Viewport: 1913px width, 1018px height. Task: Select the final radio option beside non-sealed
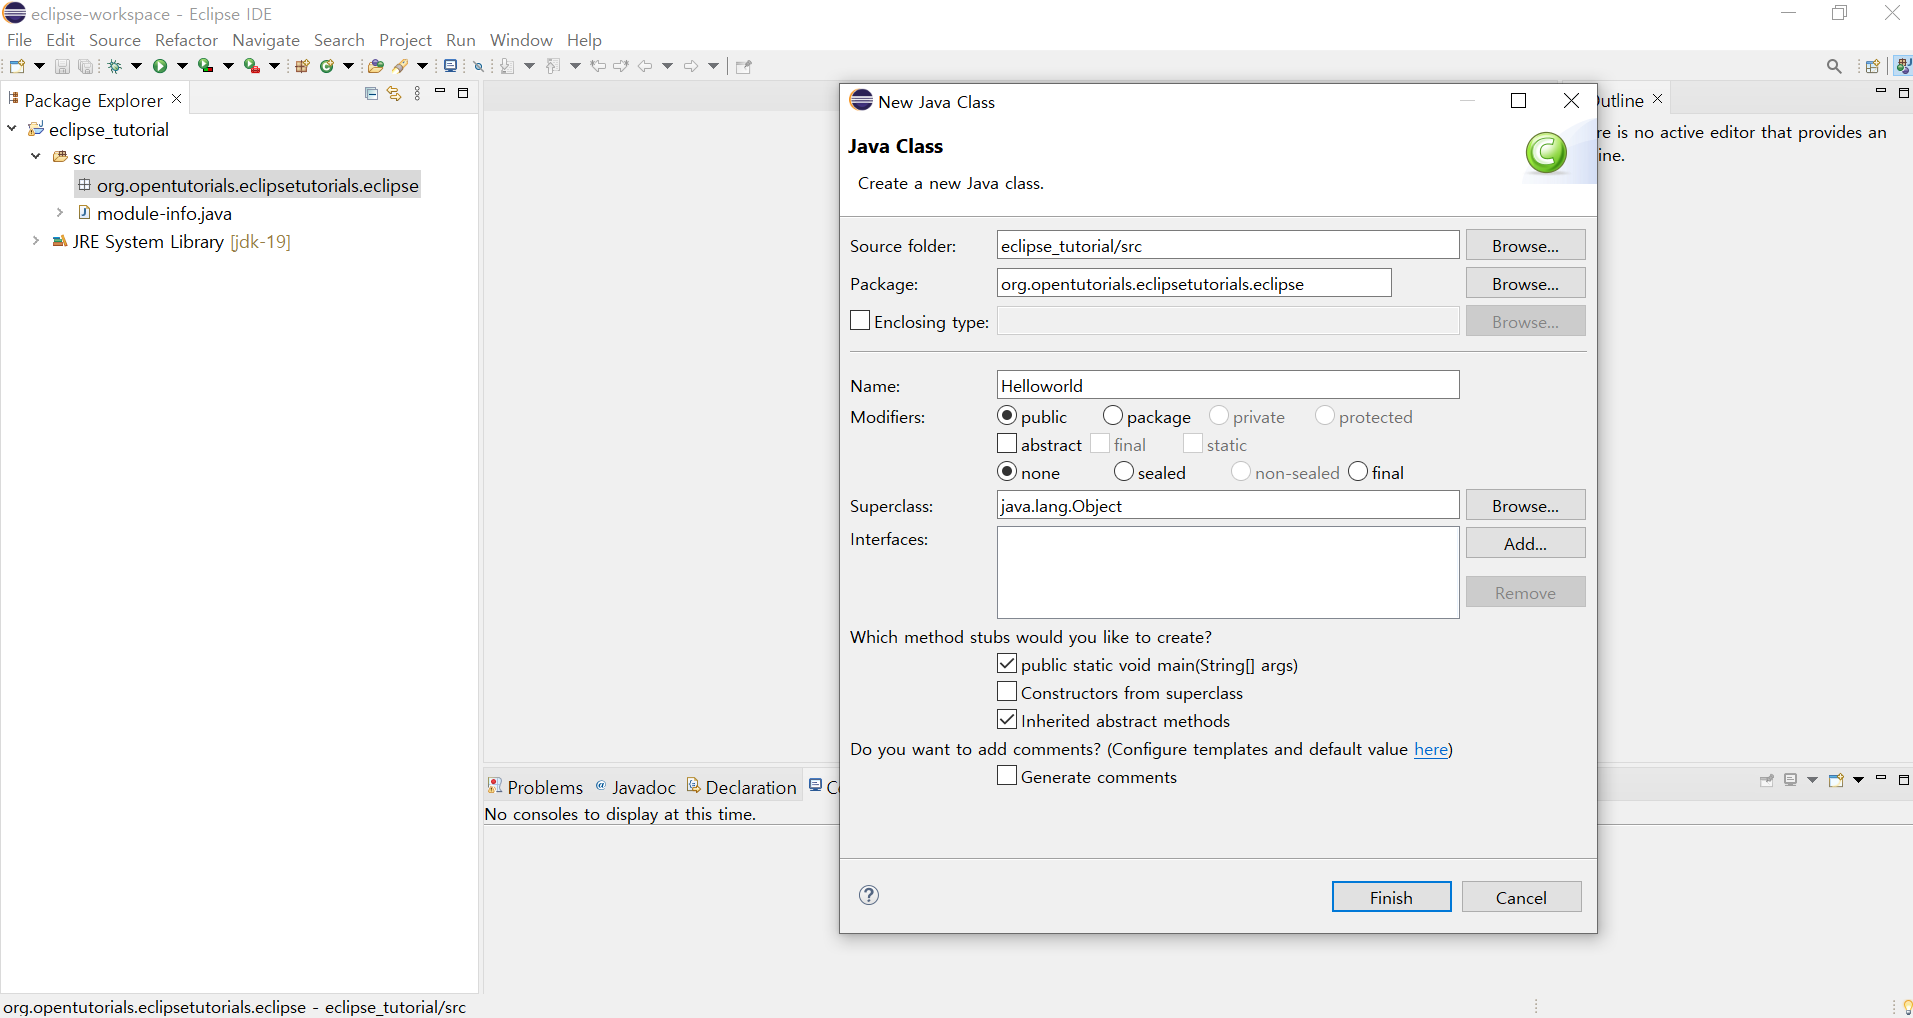coord(1358,471)
